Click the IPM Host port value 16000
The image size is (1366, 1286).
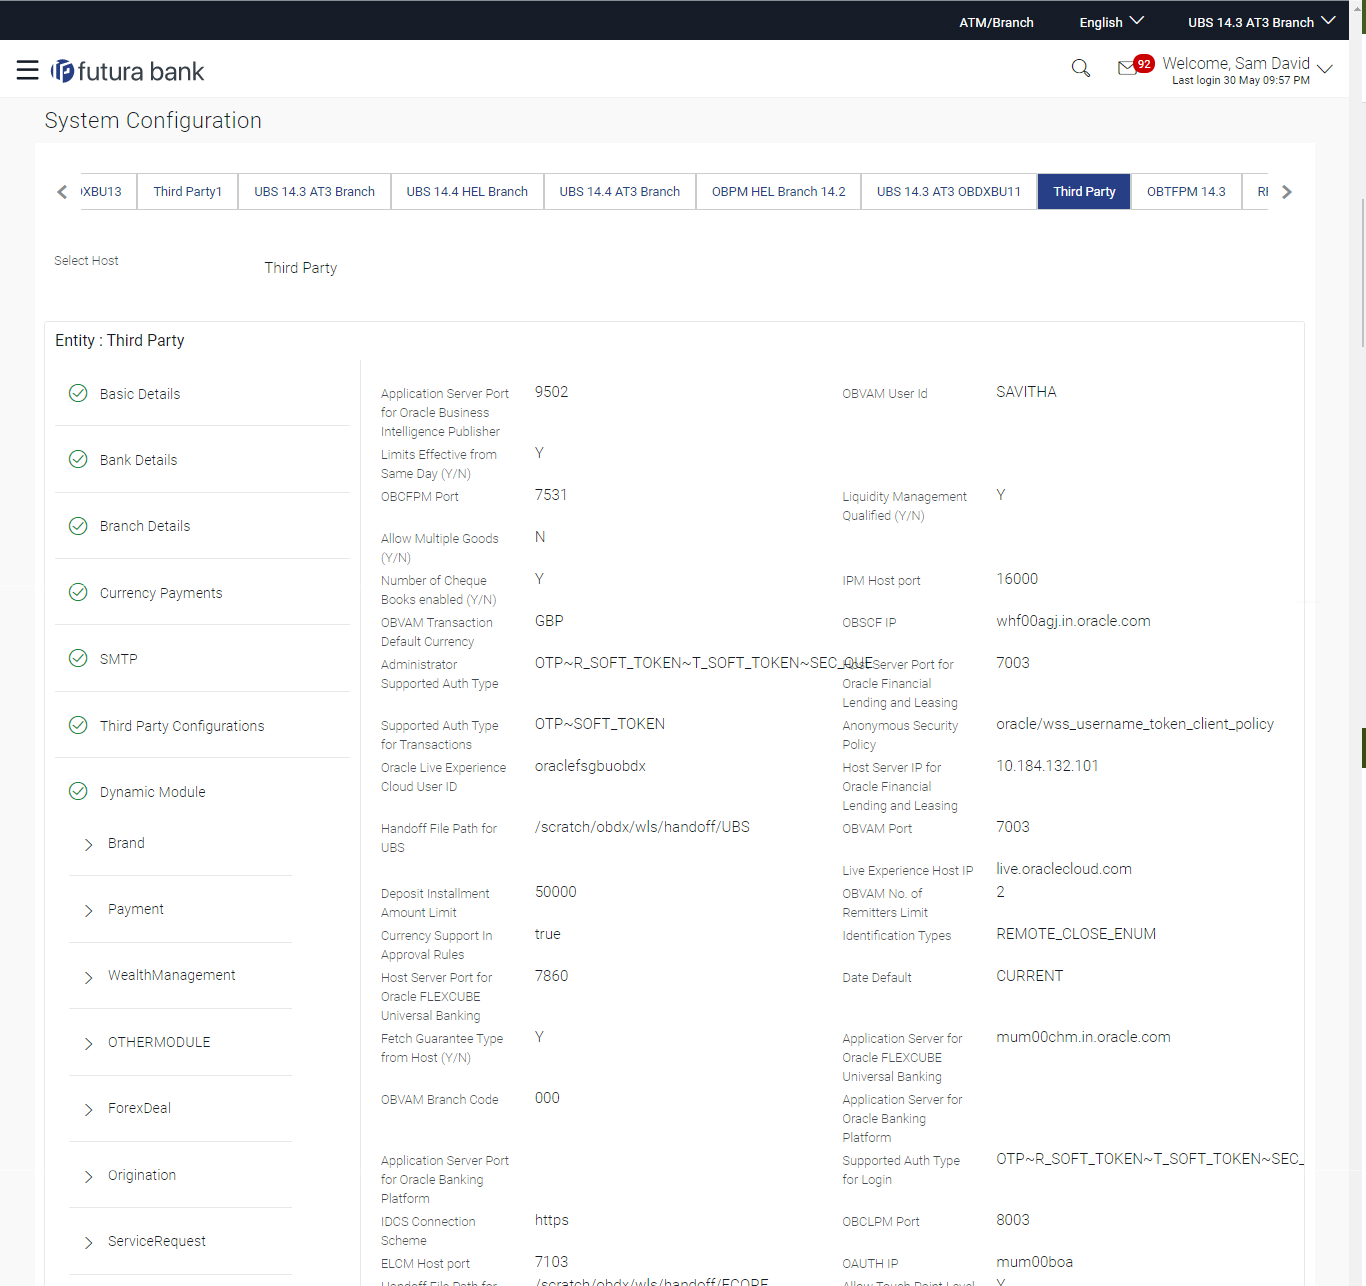1017,579
